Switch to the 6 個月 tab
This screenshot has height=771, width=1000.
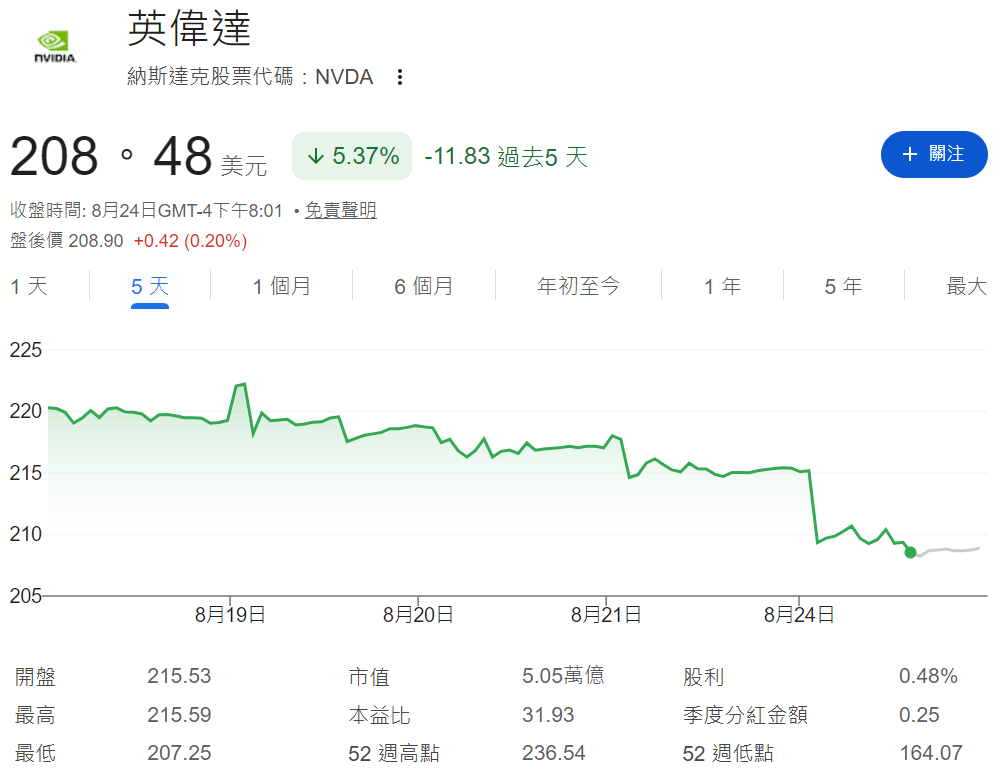(x=423, y=286)
